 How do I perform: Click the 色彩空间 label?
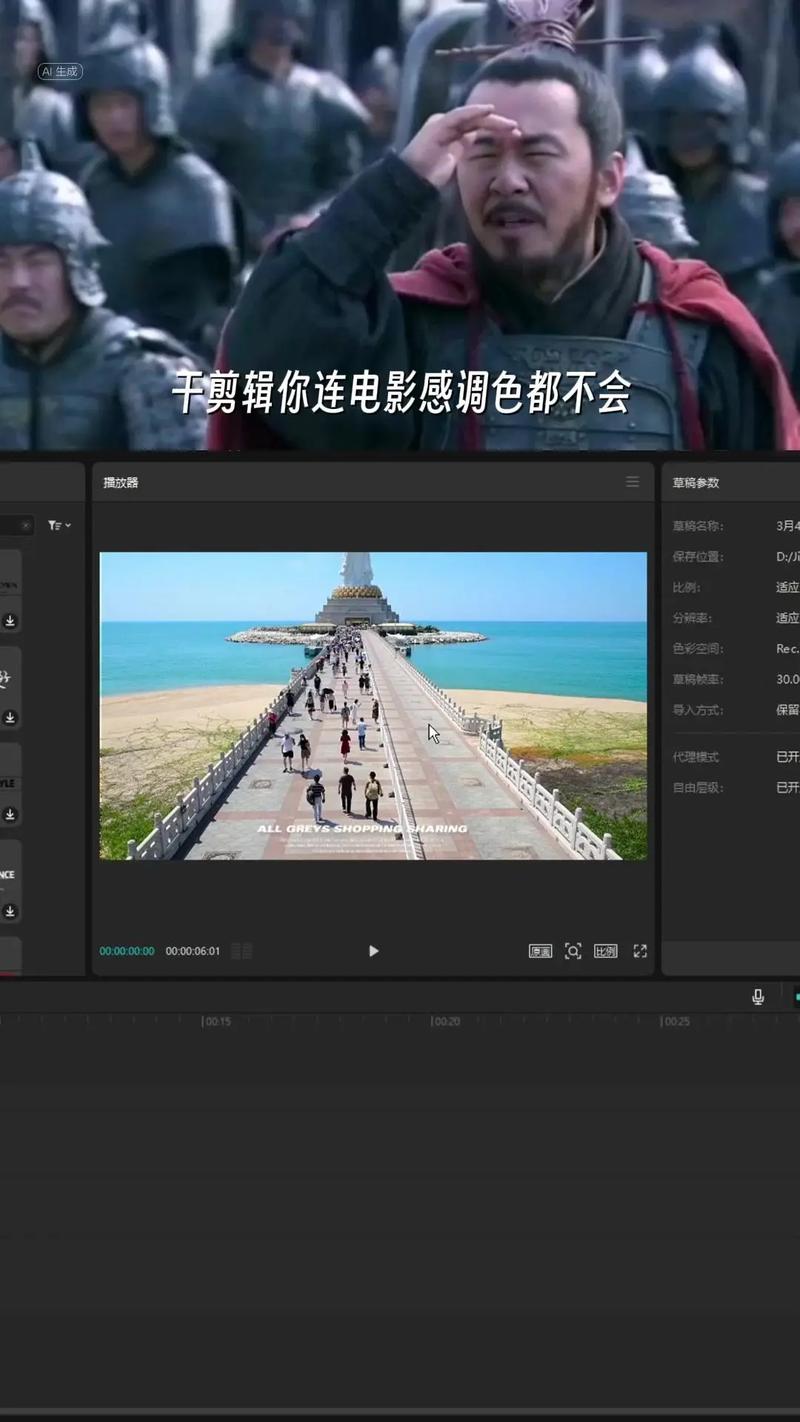click(698, 648)
